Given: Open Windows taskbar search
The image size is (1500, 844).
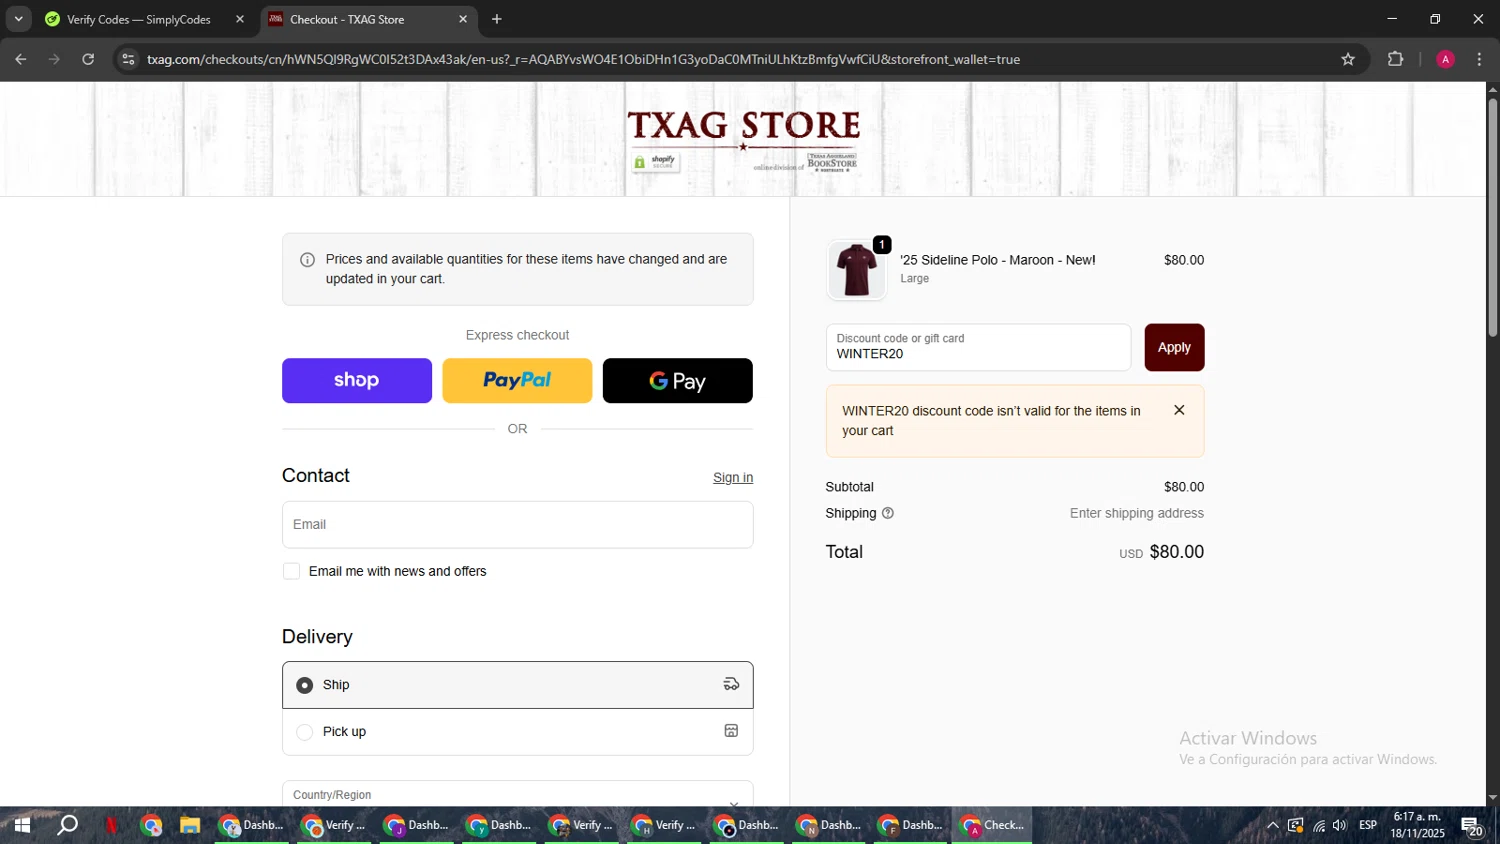Looking at the screenshot, I should click(67, 825).
